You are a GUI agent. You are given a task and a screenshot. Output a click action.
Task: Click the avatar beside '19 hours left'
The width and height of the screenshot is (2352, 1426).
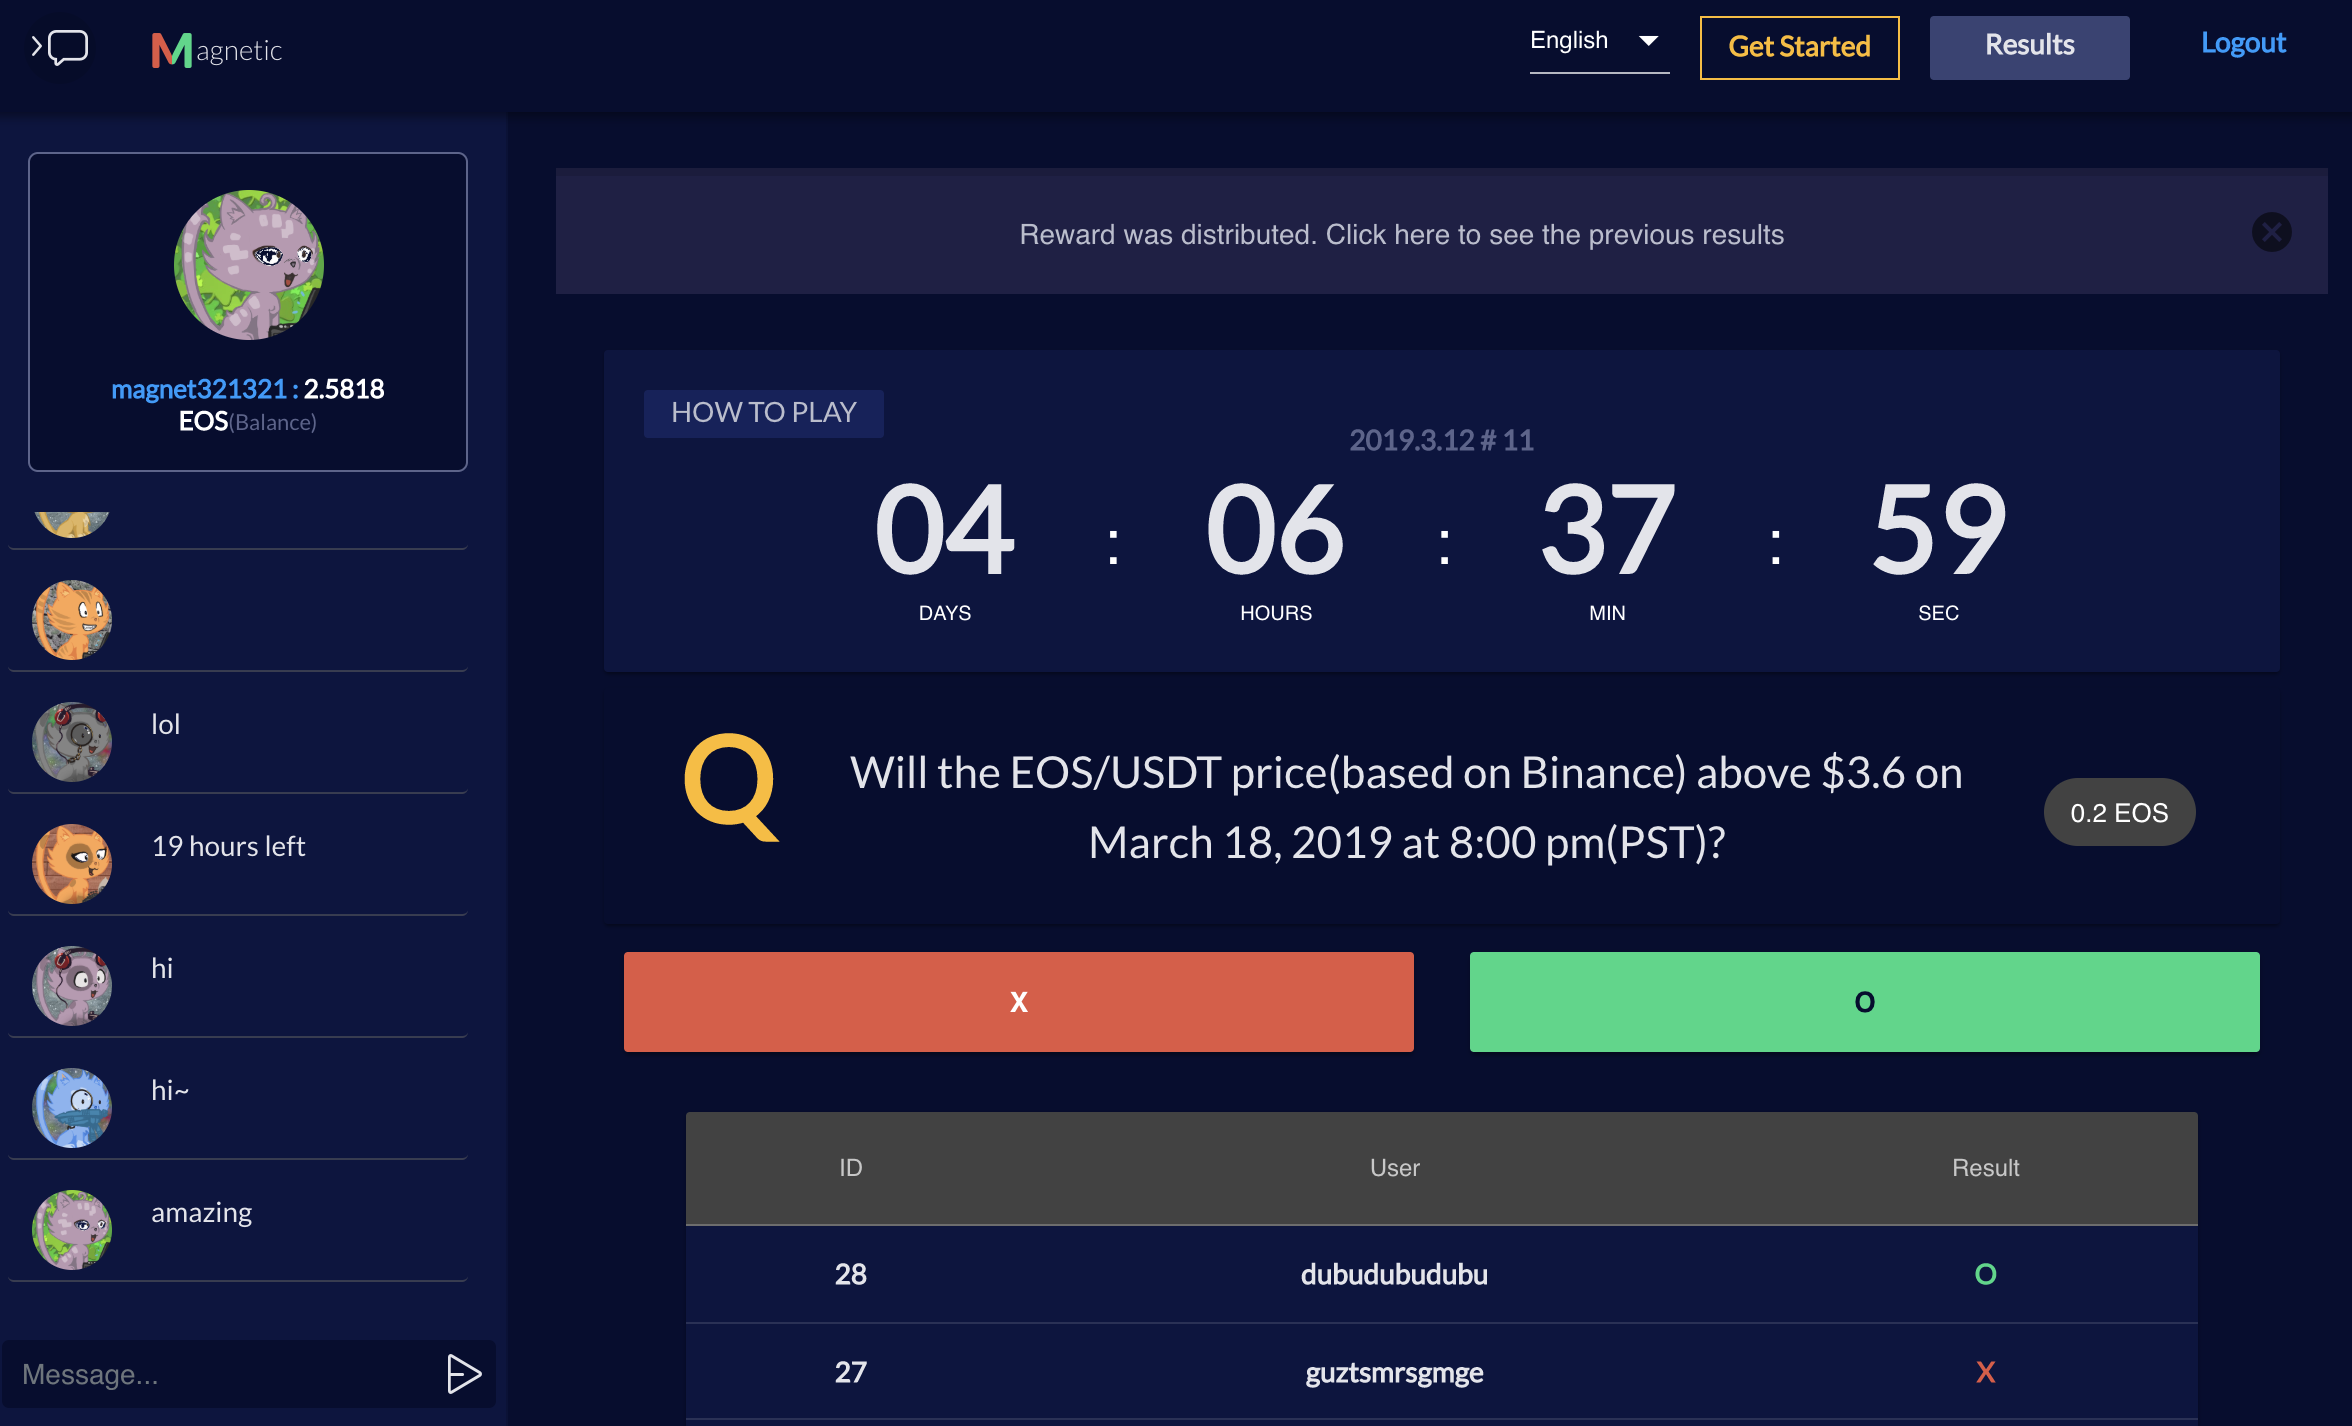click(x=72, y=864)
